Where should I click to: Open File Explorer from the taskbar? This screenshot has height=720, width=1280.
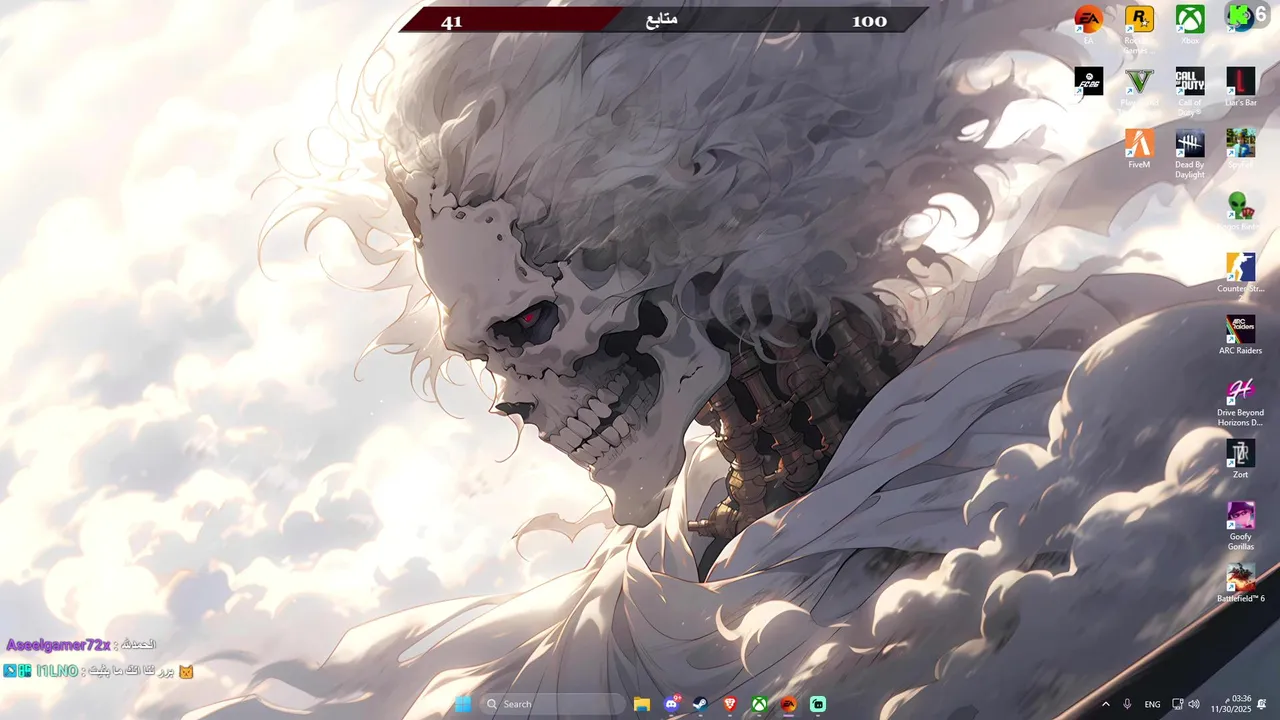coord(642,704)
